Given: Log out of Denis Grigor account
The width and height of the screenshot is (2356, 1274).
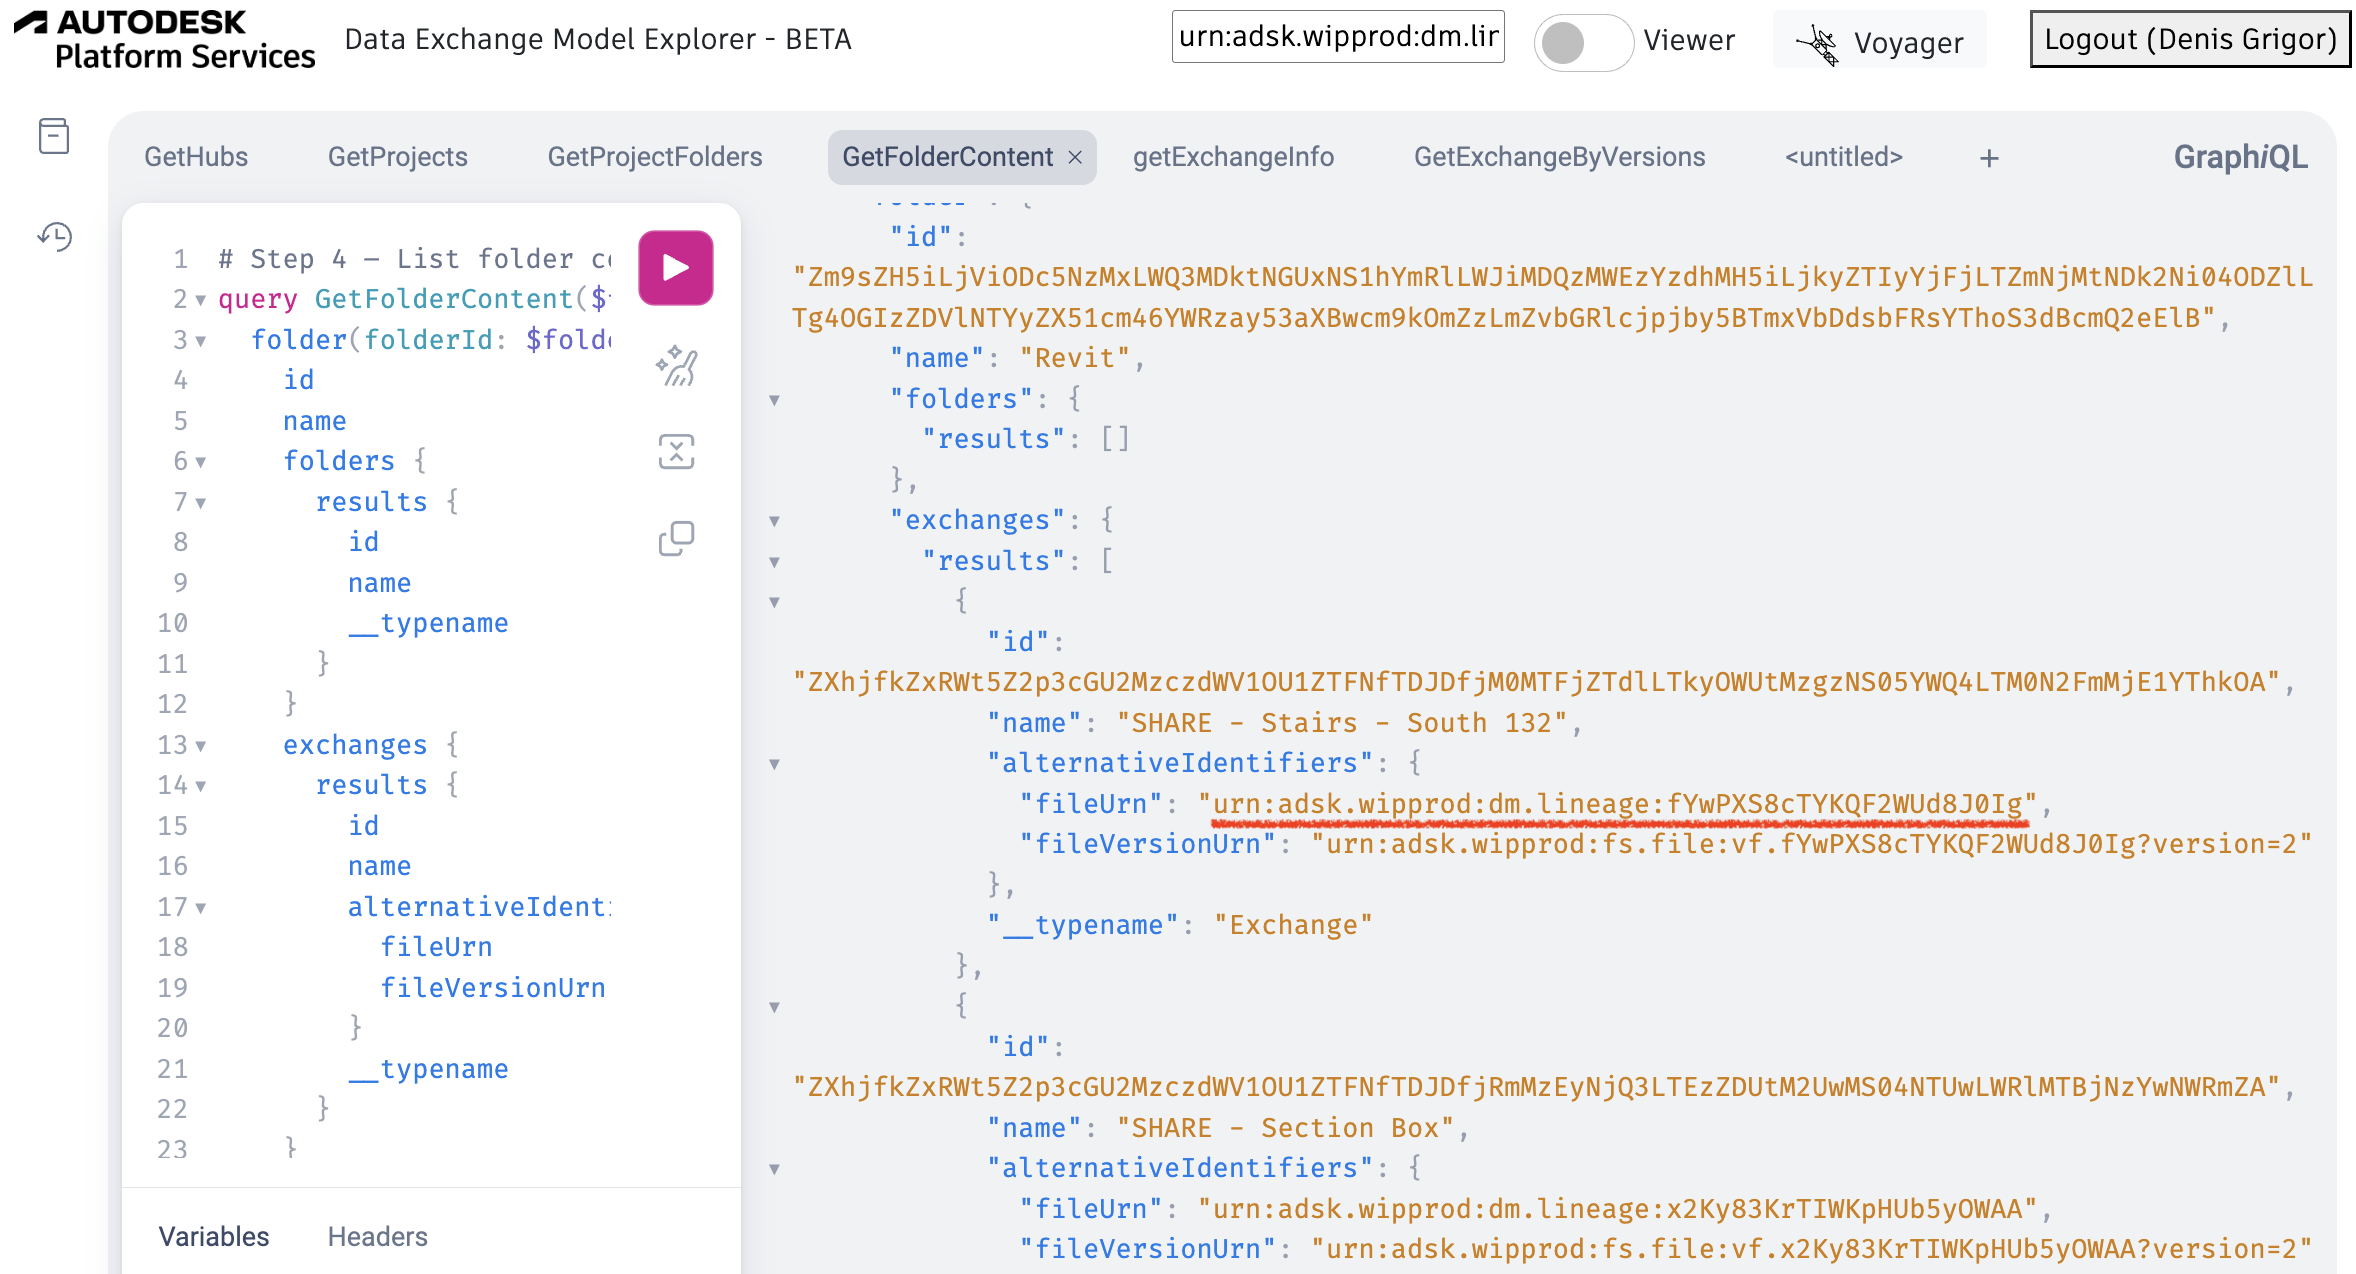Looking at the screenshot, I should click(x=2190, y=40).
